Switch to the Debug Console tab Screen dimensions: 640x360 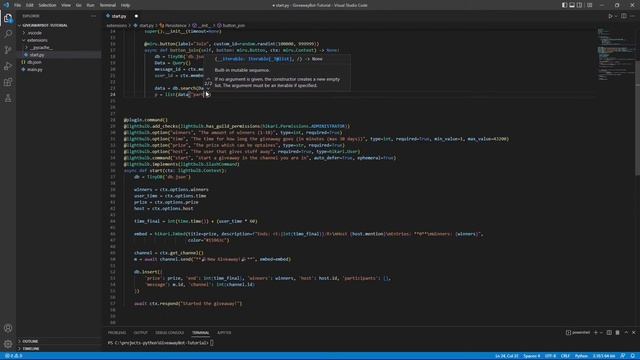point(169,333)
